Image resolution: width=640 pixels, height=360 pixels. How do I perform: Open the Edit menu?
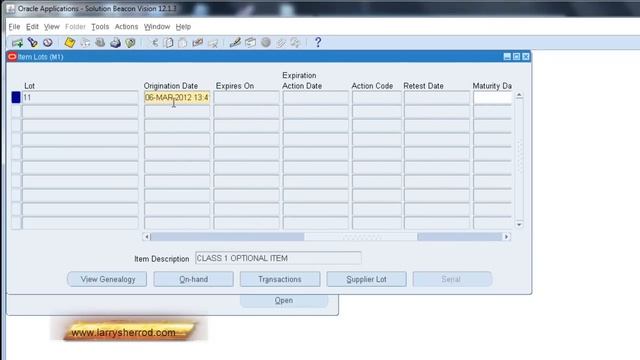[x=32, y=27]
